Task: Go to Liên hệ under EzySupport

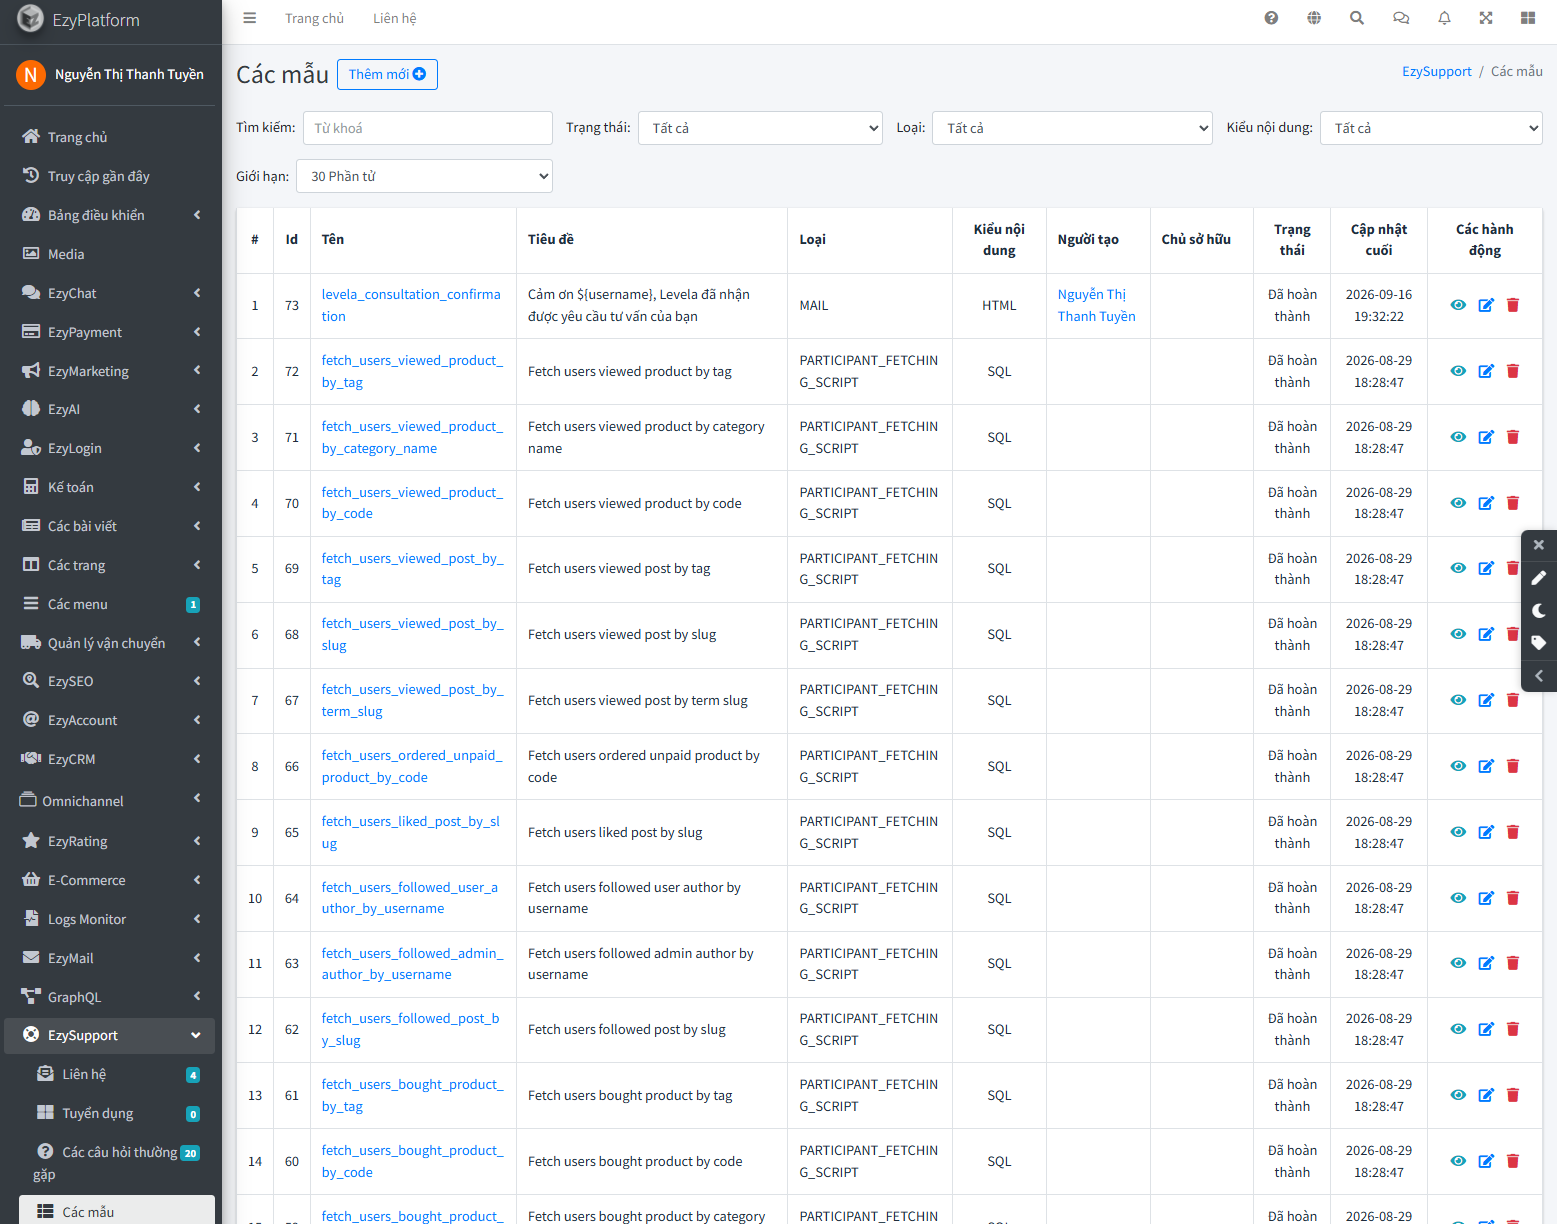Action: 117,1074
